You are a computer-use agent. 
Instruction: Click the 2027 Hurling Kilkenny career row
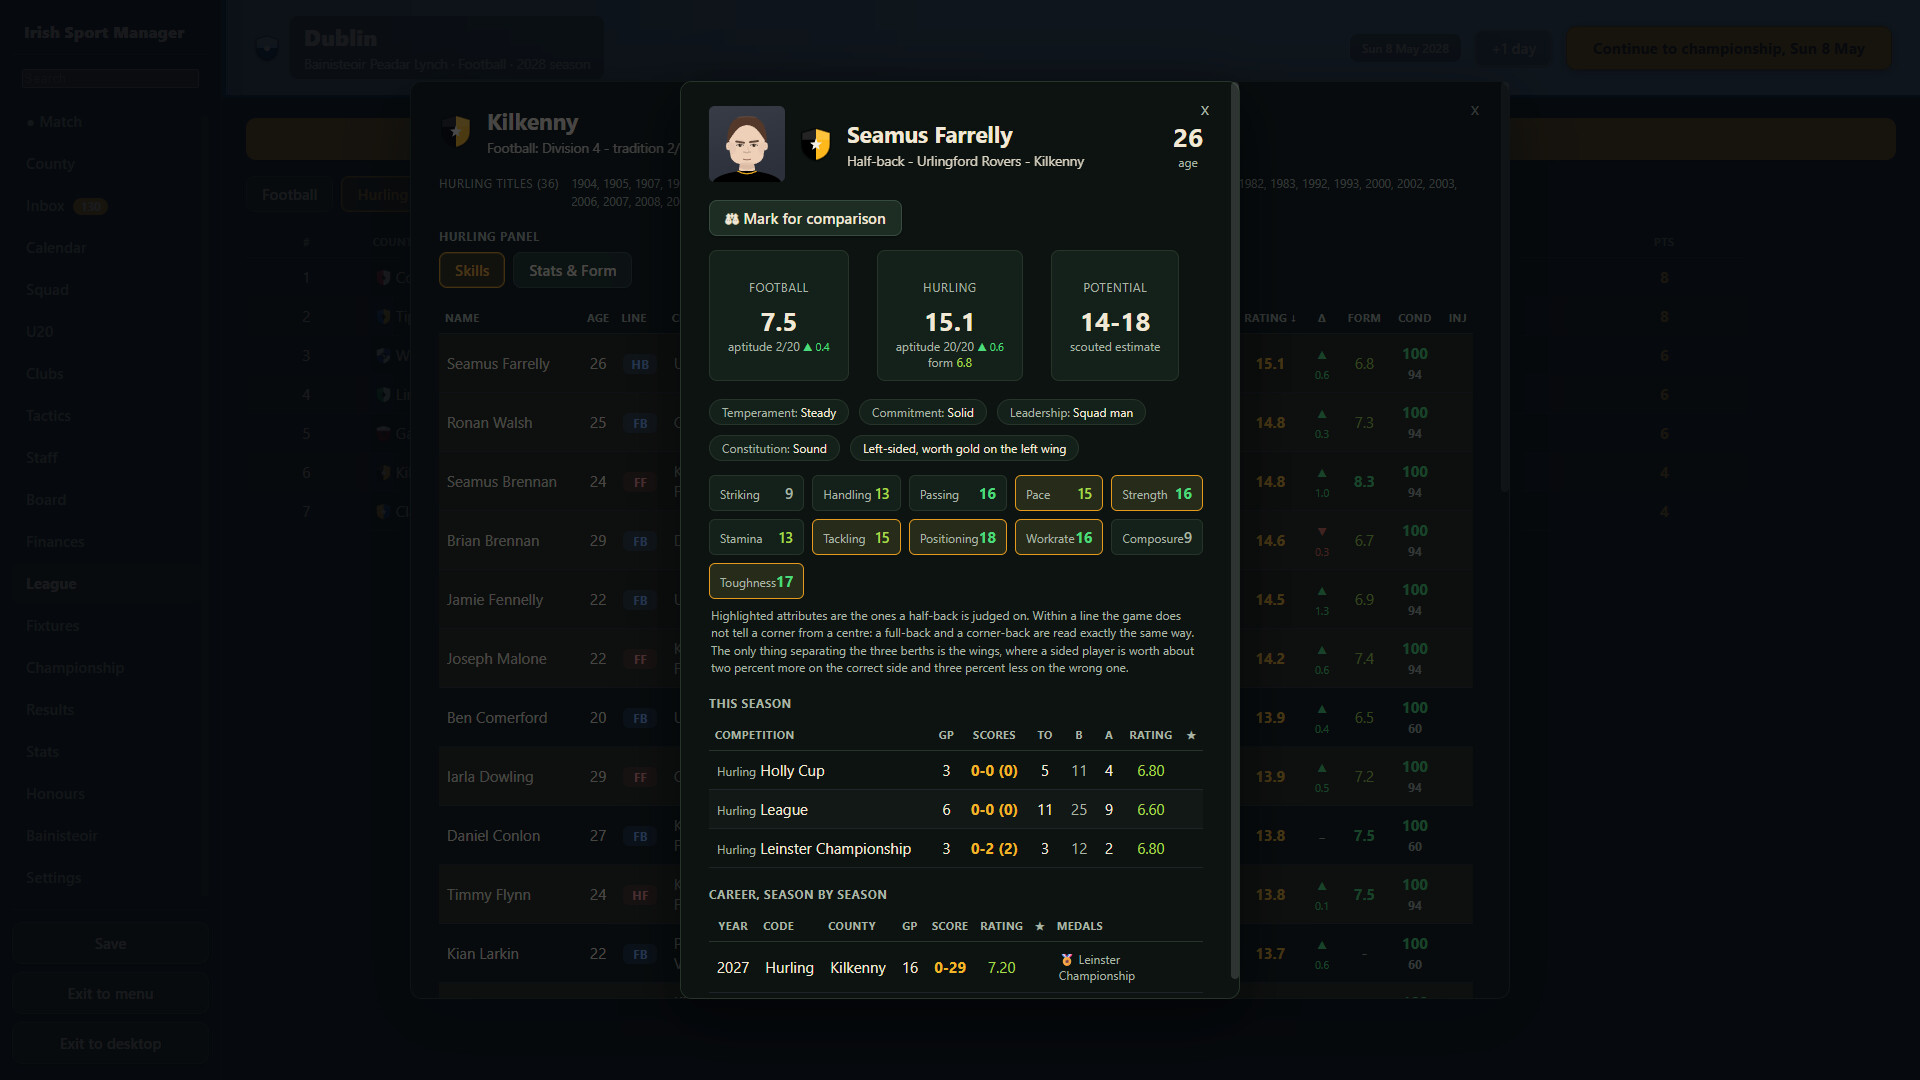pyautogui.click(x=955, y=968)
